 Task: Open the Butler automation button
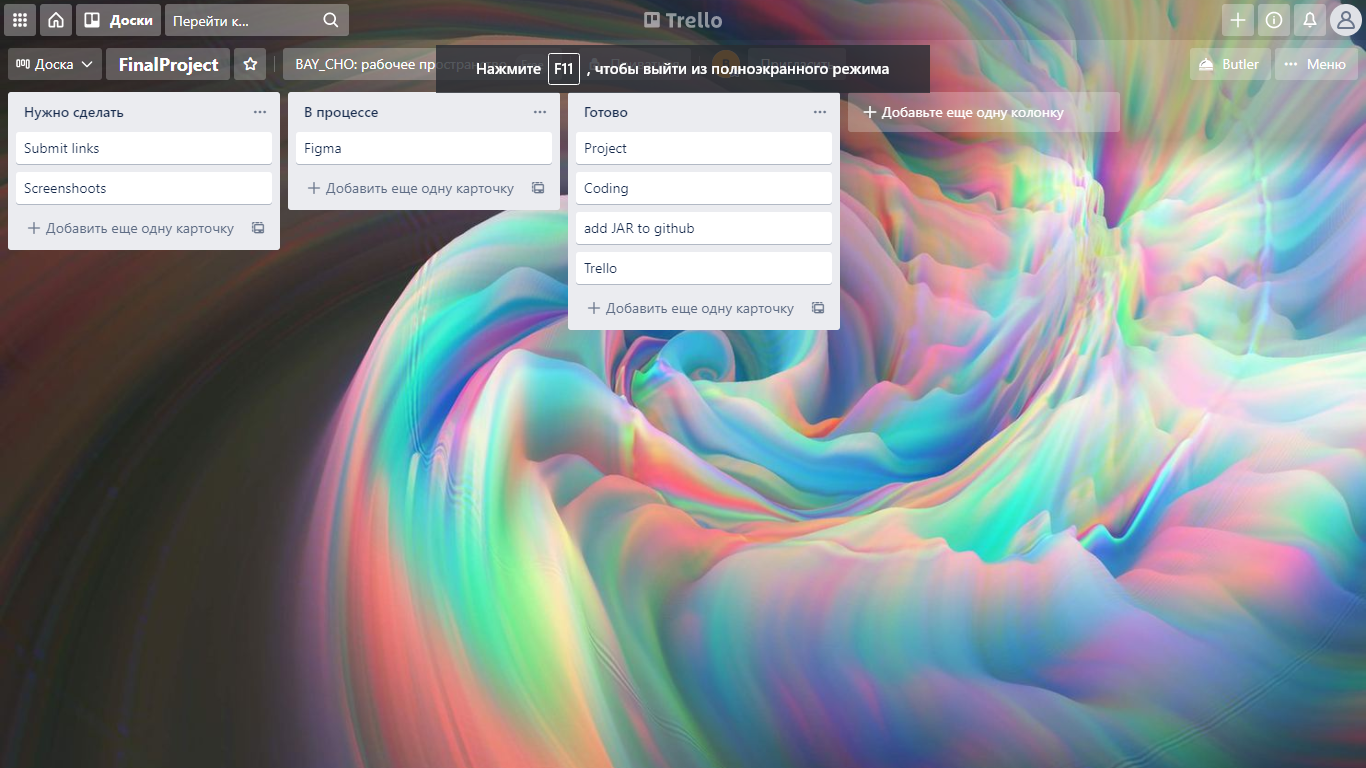1229,63
